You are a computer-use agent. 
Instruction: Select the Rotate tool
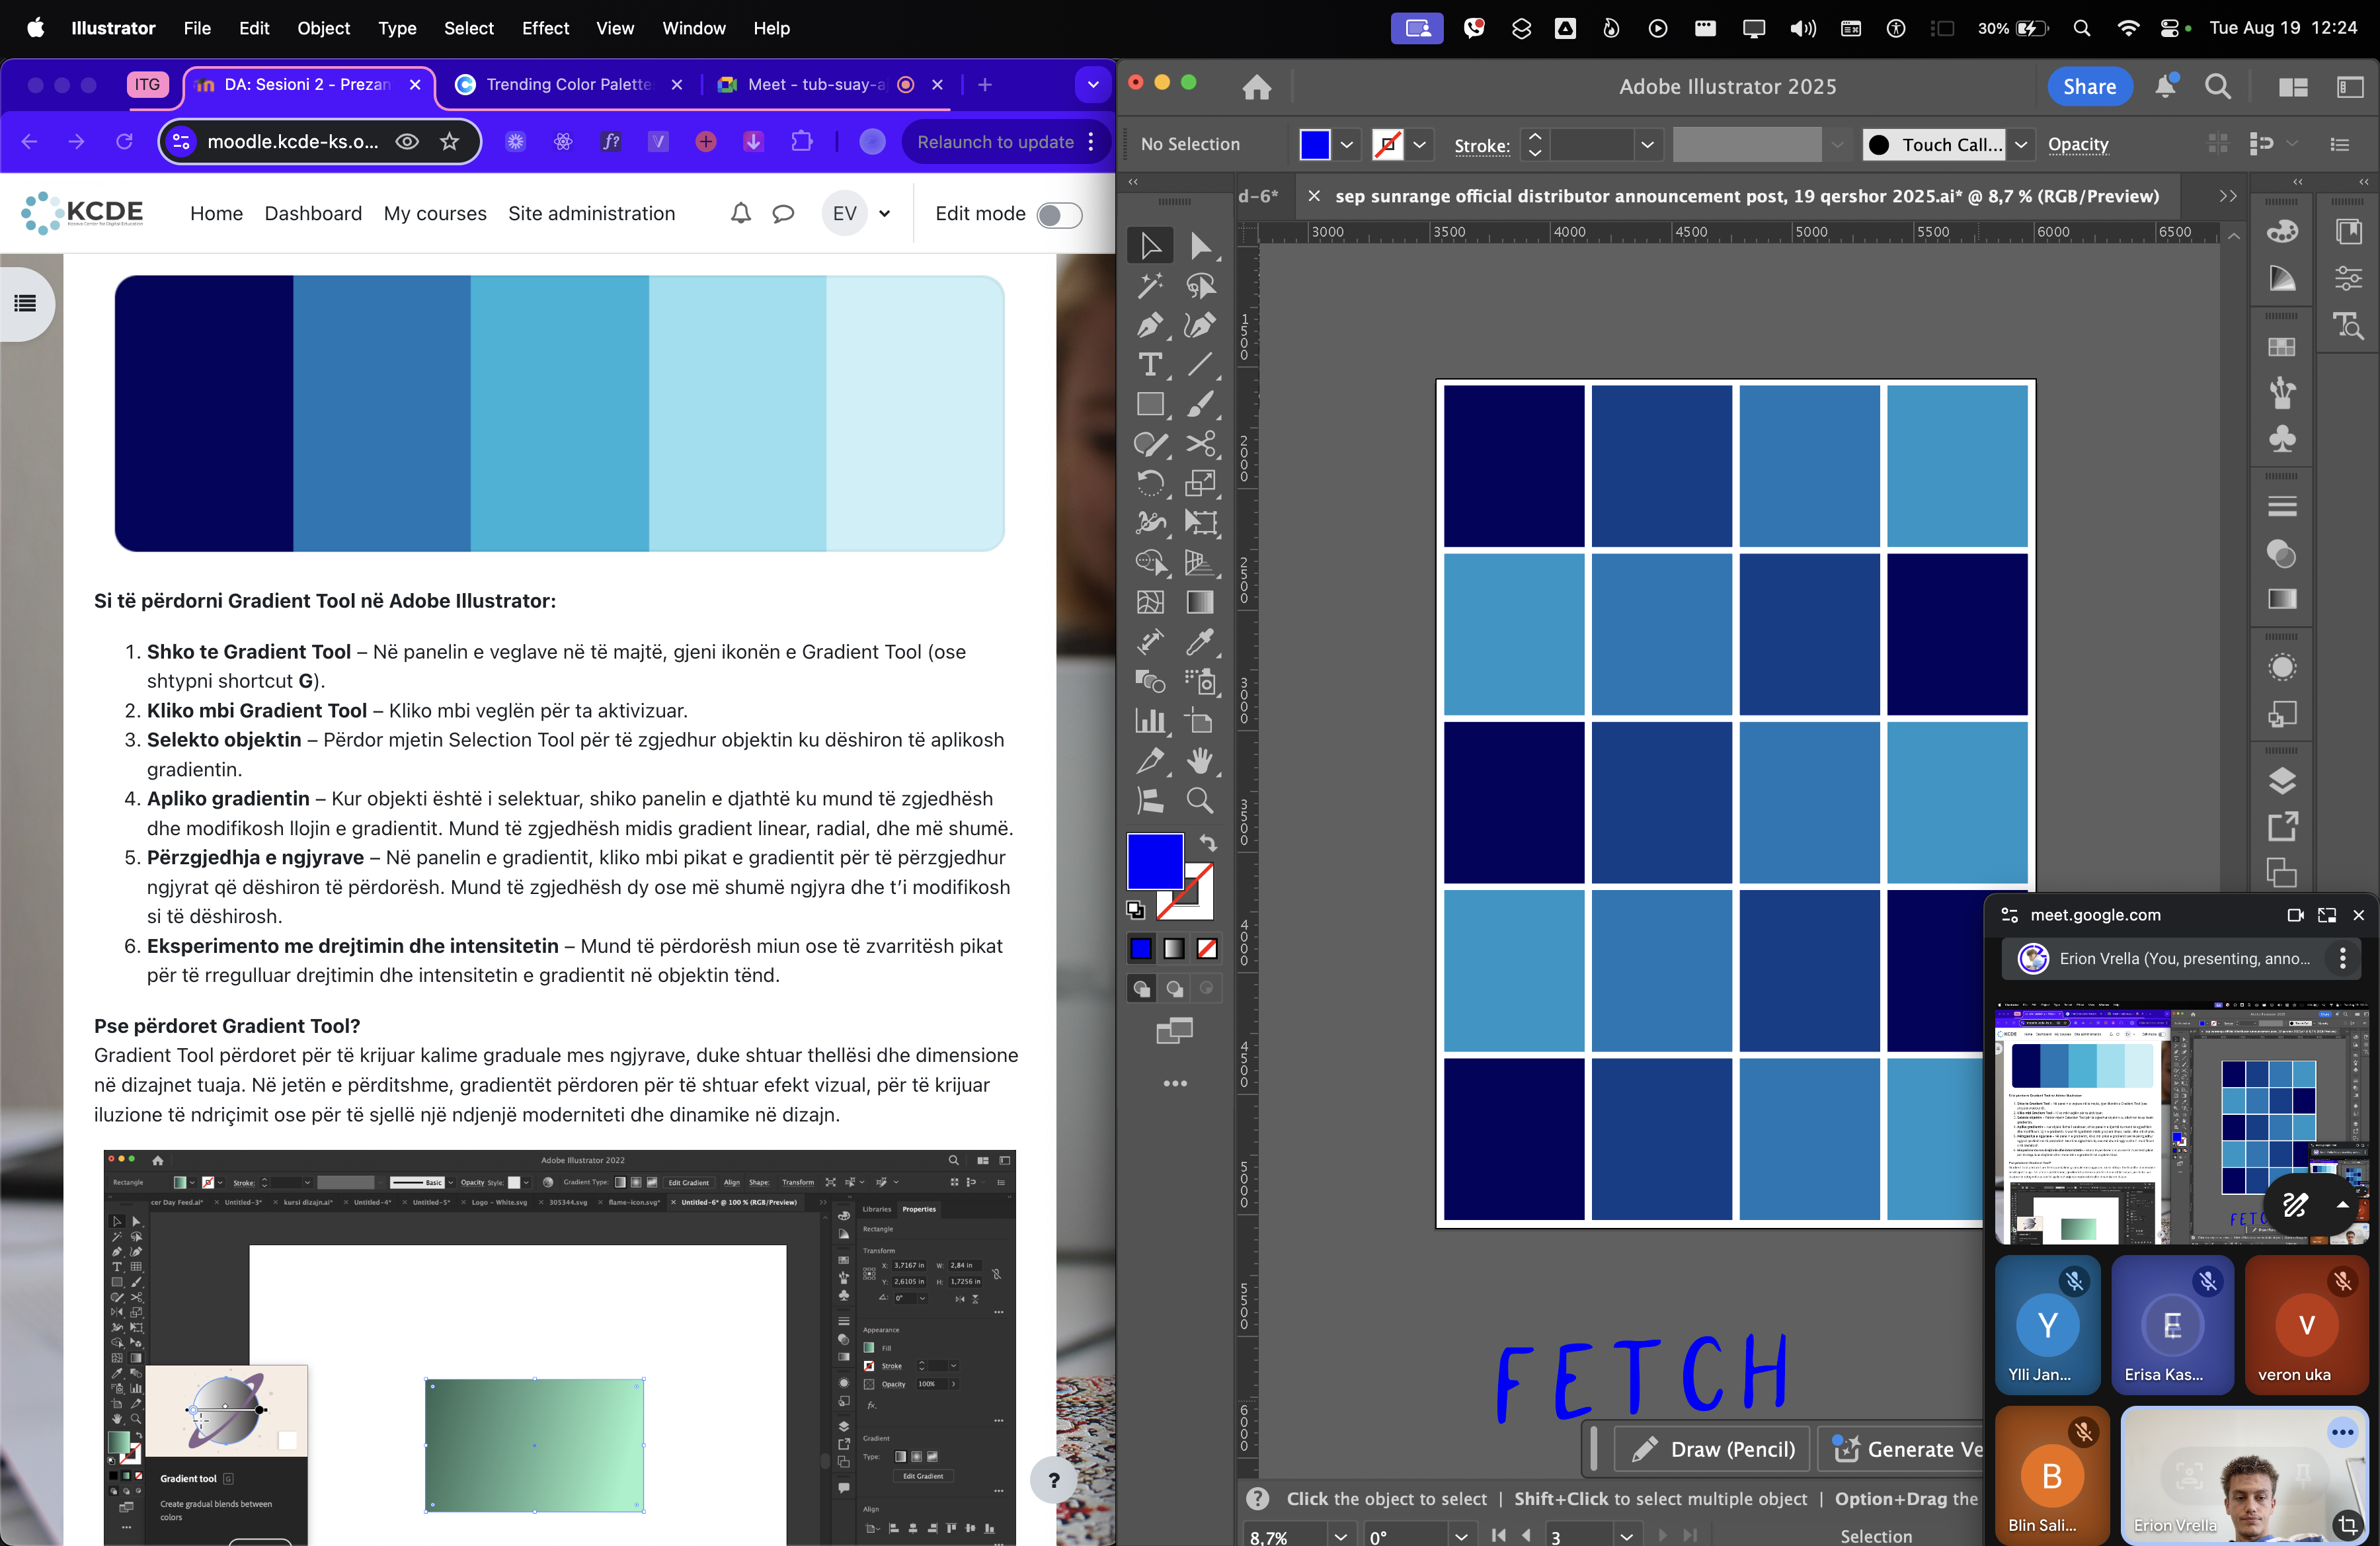pyautogui.click(x=1150, y=483)
